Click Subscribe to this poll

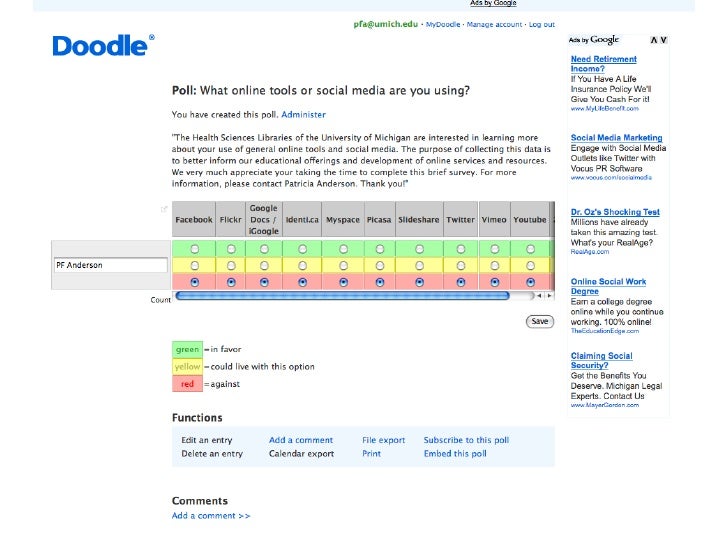click(466, 440)
